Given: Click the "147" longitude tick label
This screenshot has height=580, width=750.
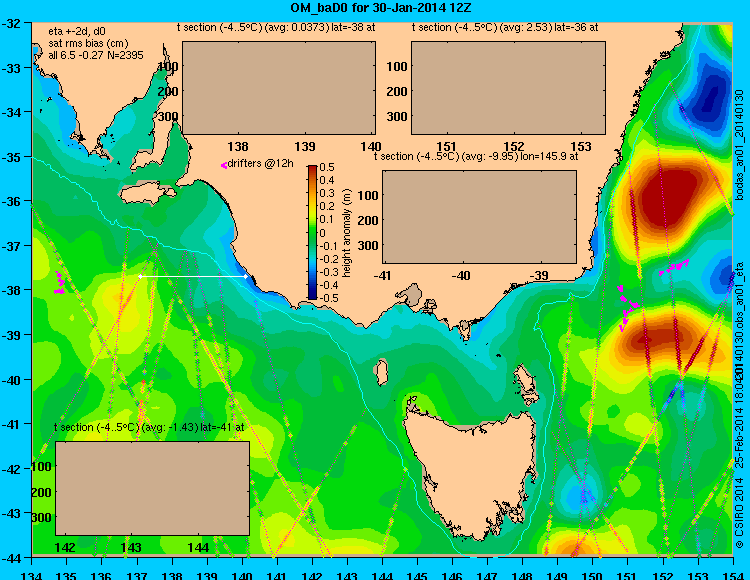Looking at the screenshot, I should pyautogui.click(x=487, y=575).
